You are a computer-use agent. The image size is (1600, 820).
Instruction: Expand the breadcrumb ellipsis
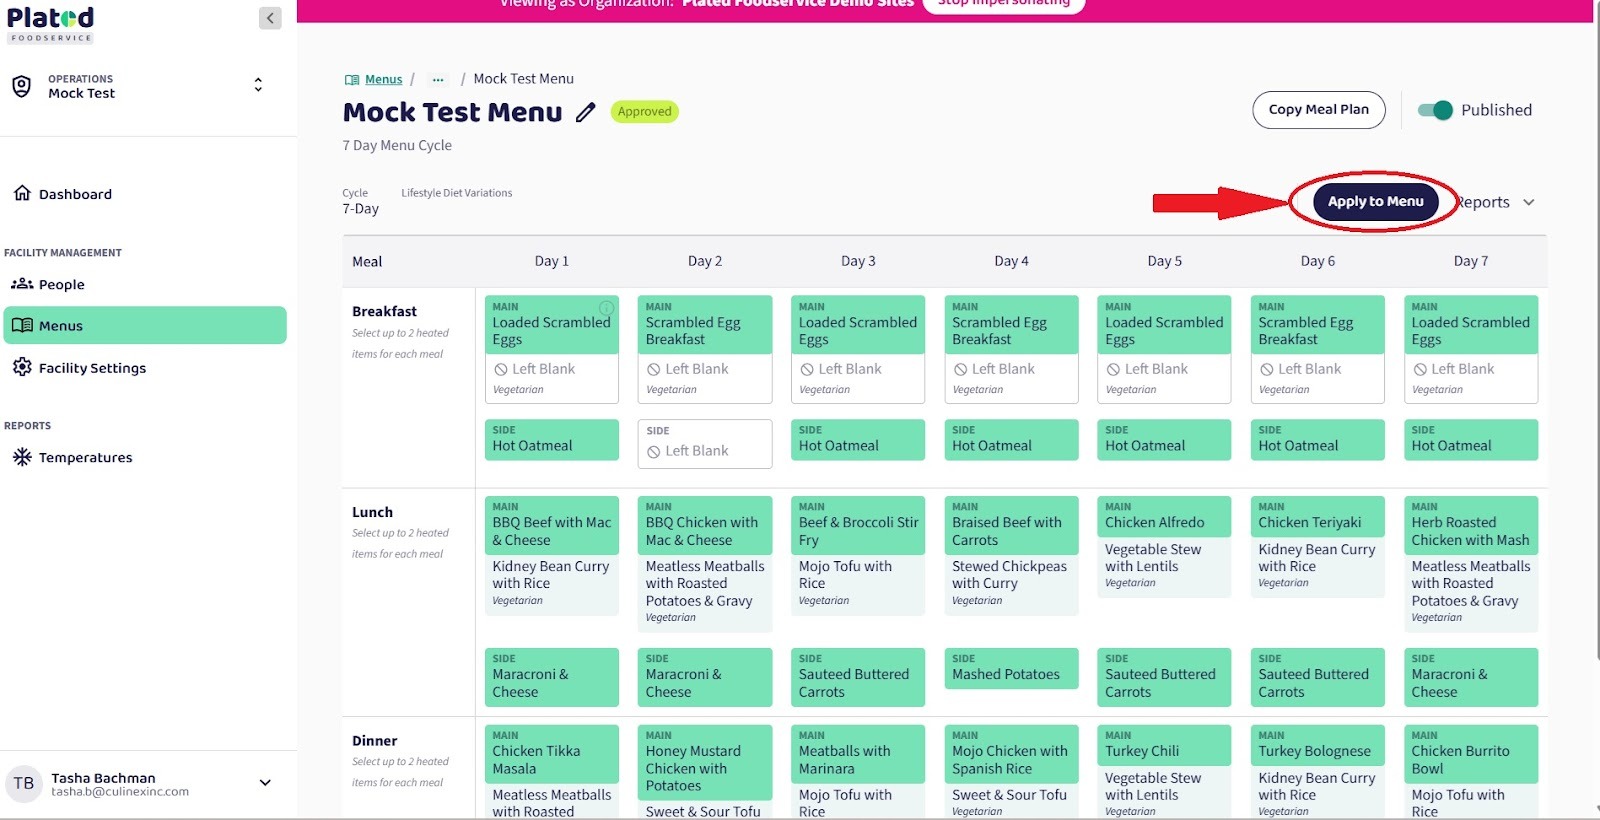(438, 79)
